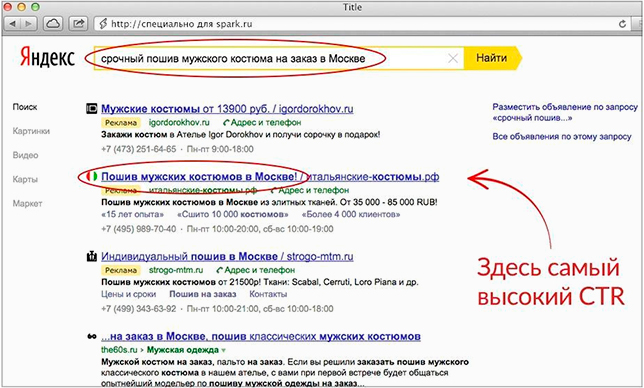Open Маркет search section
The width and height of the screenshot is (644, 388).
click(28, 203)
